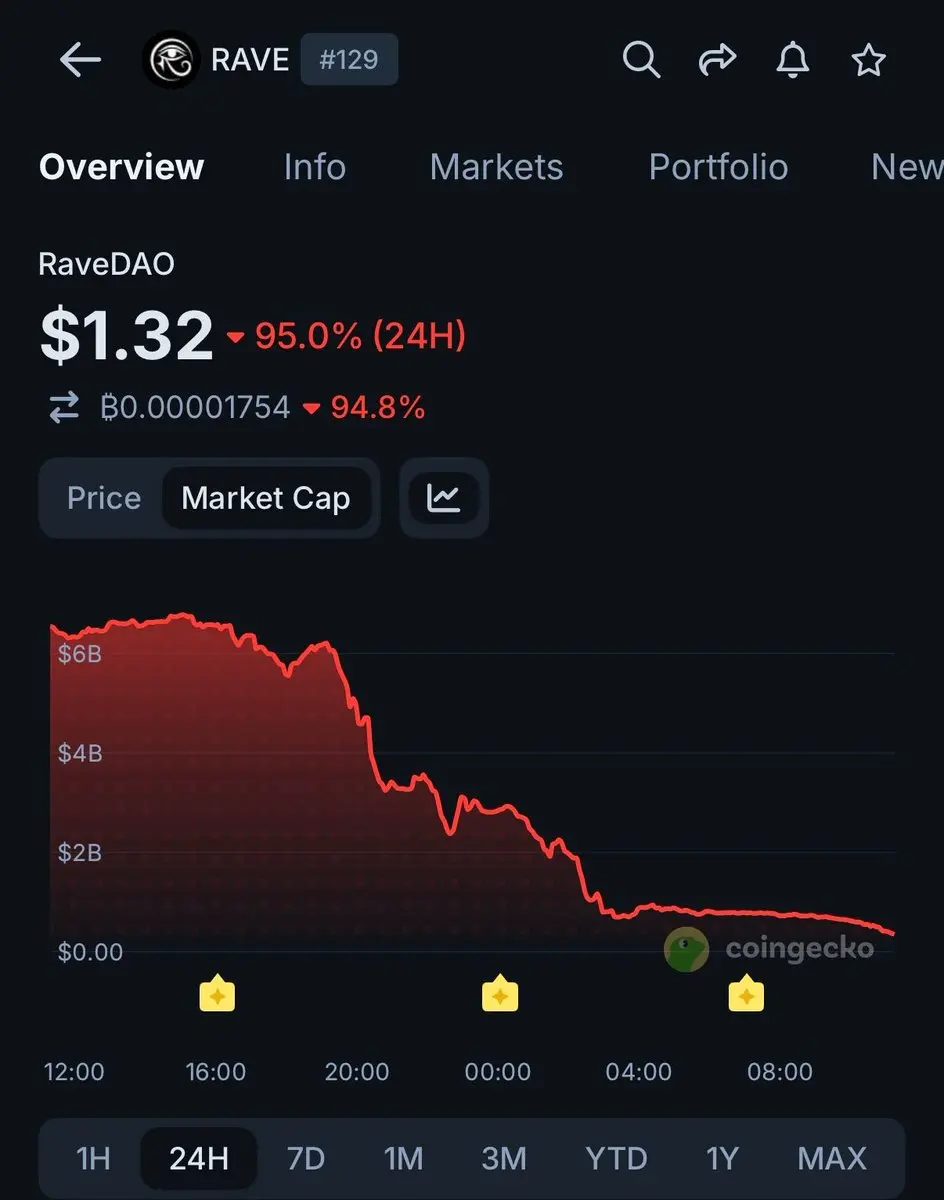Tap the event marker near 00:00
This screenshot has width=944, height=1200.
coord(499,995)
